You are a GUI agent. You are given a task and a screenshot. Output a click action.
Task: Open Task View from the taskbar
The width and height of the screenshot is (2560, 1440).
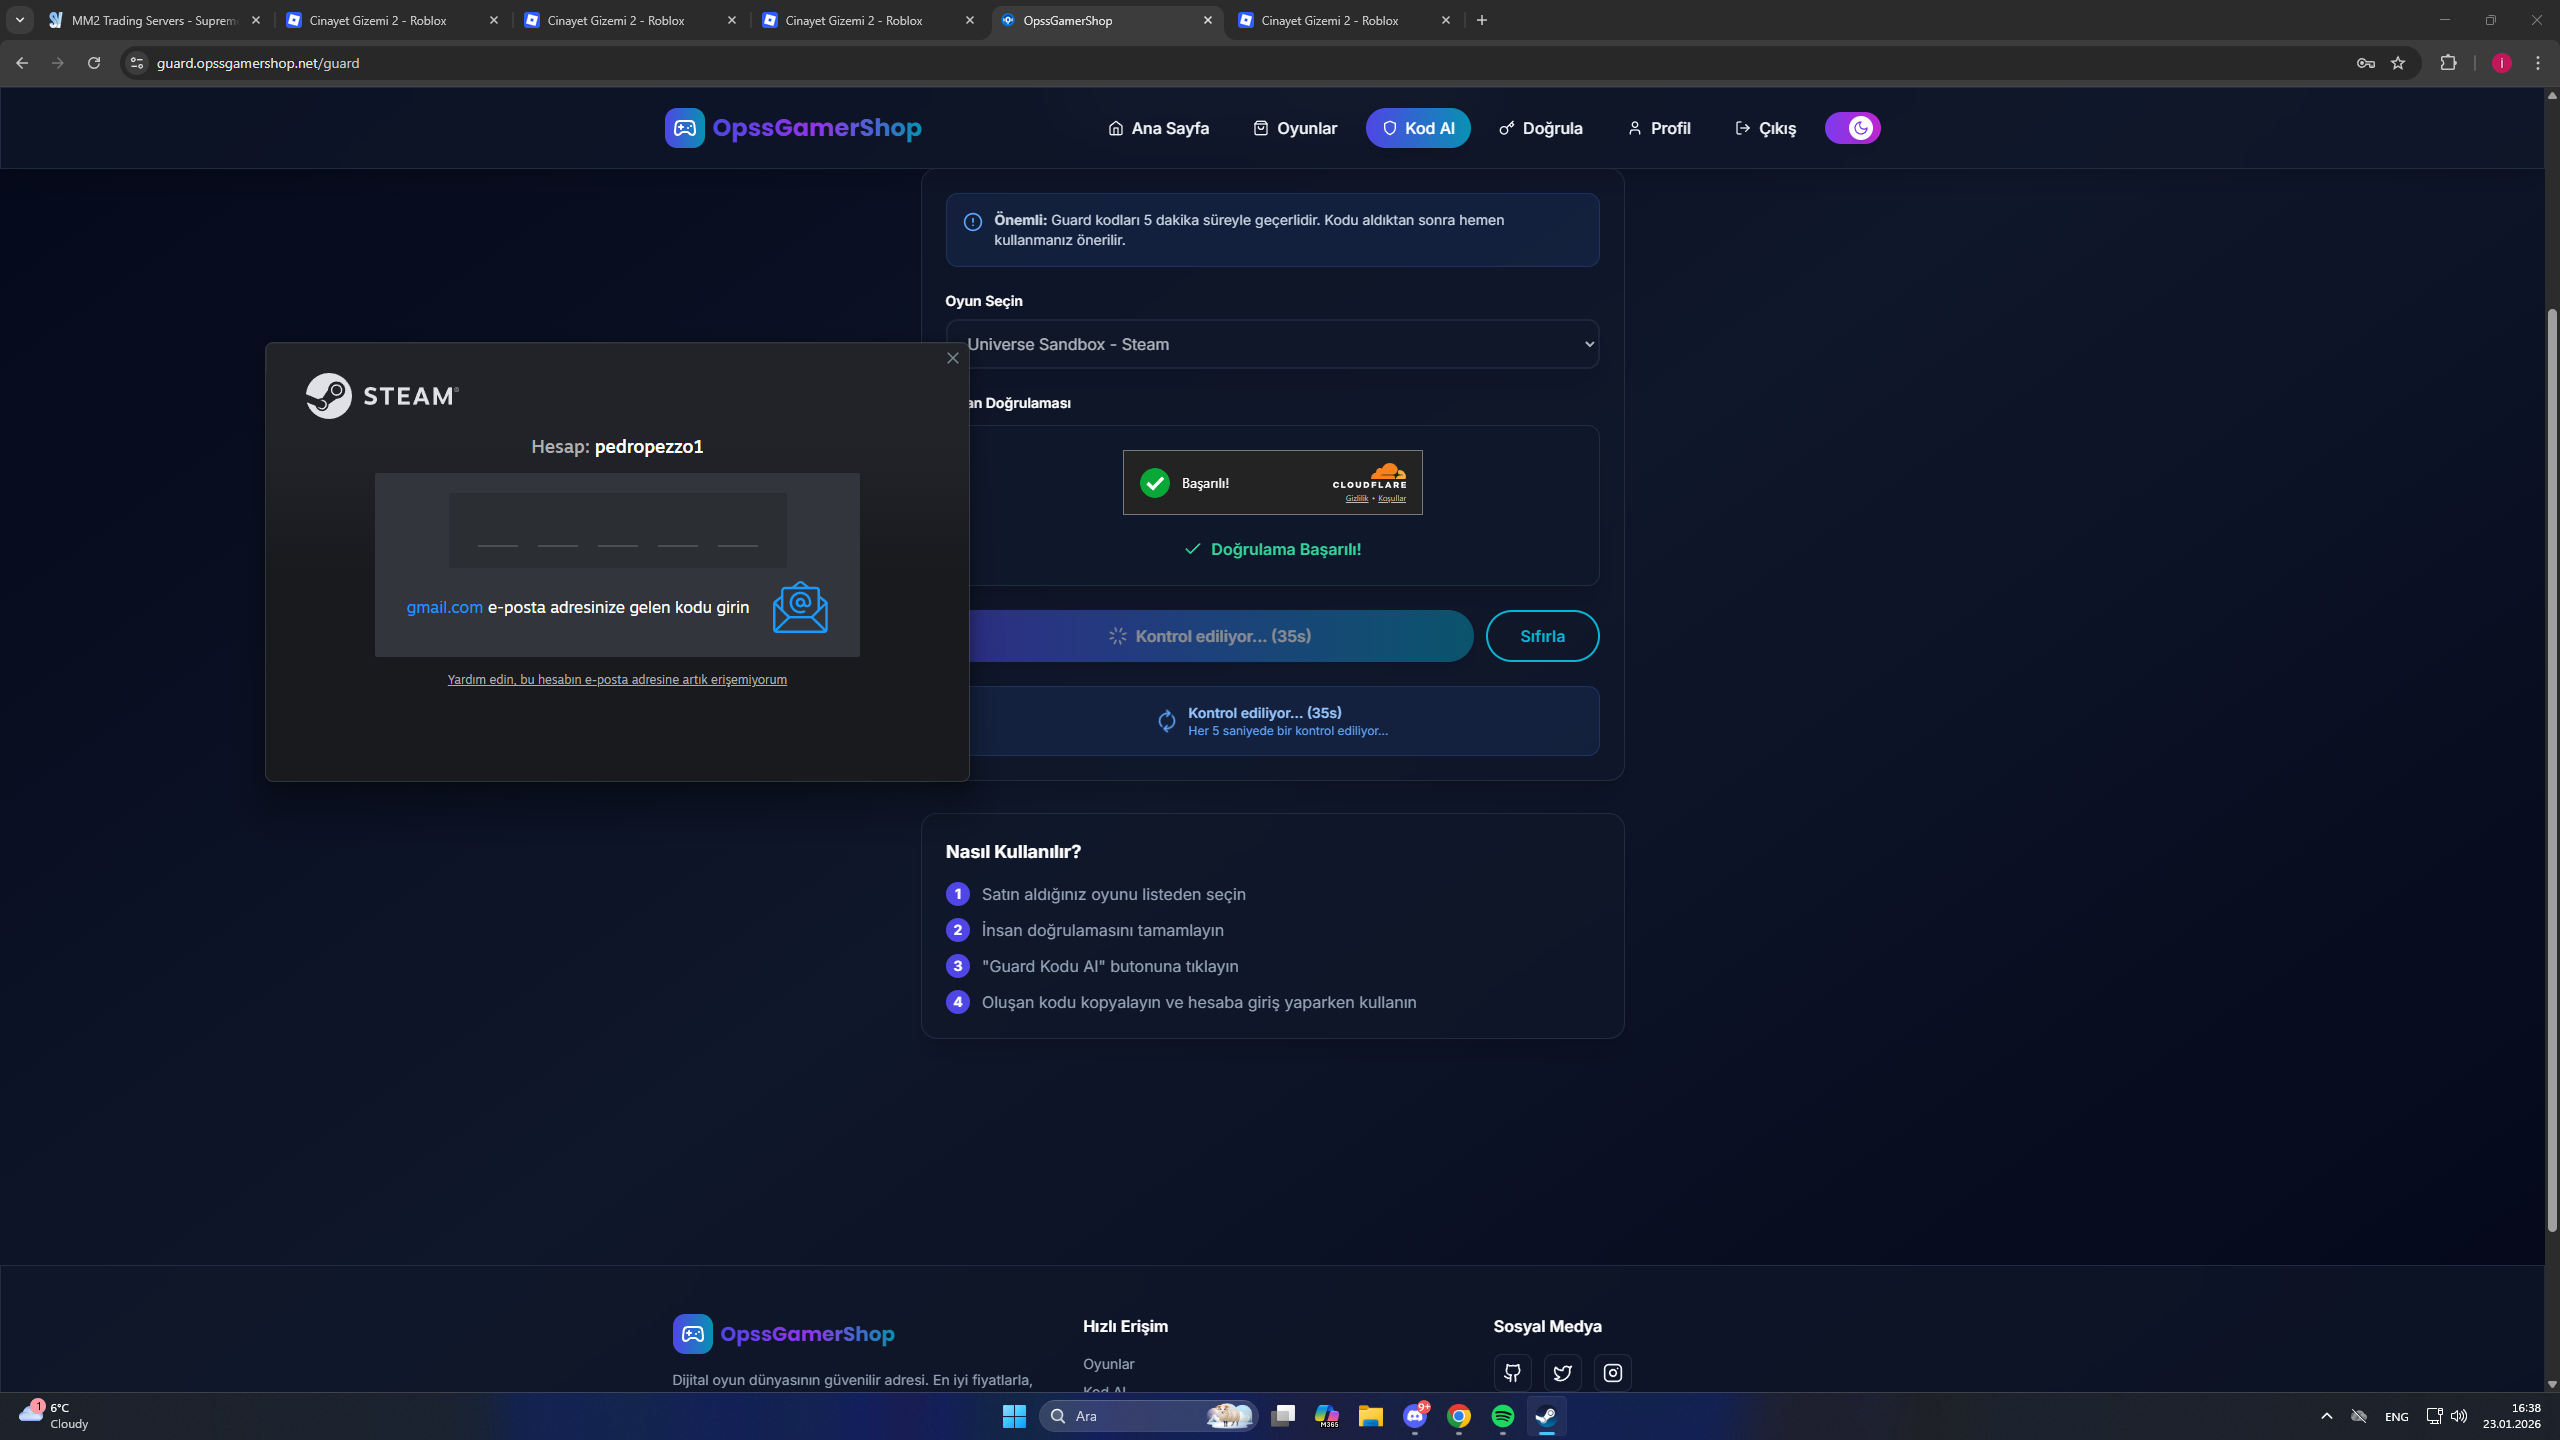(1283, 1416)
